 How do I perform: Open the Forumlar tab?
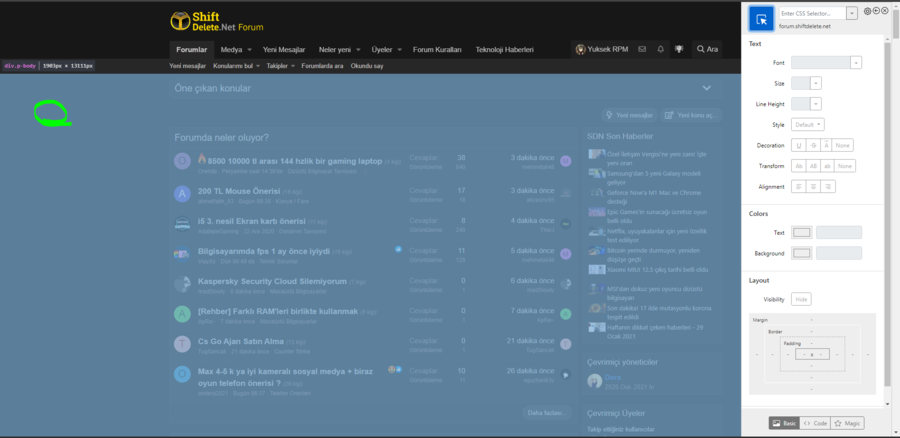[192, 50]
